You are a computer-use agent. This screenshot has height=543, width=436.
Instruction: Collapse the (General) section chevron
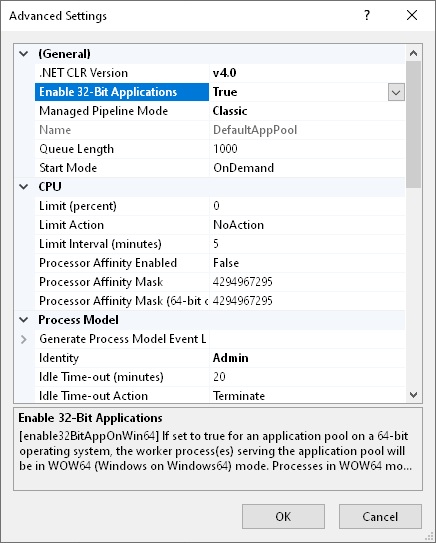coord(24,54)
